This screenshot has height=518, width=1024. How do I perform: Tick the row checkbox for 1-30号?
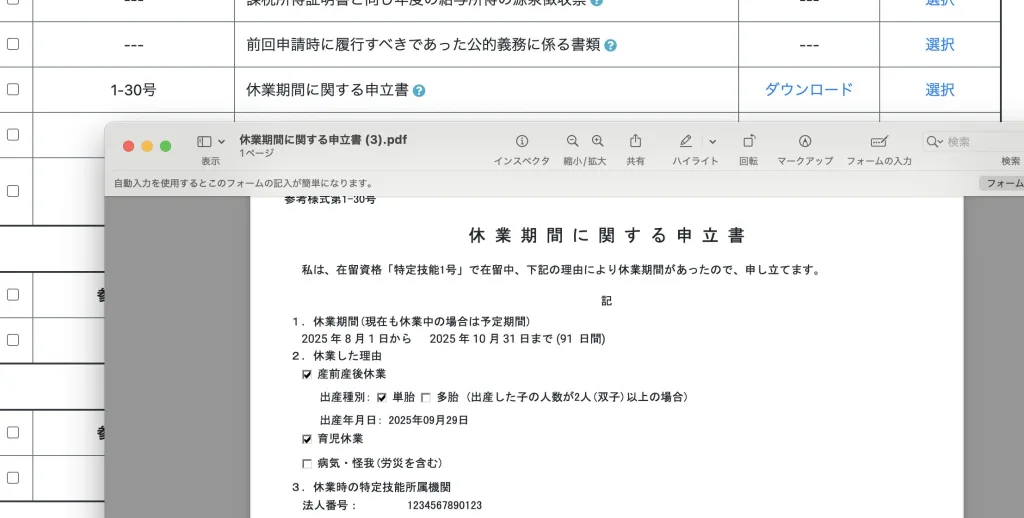13,89
